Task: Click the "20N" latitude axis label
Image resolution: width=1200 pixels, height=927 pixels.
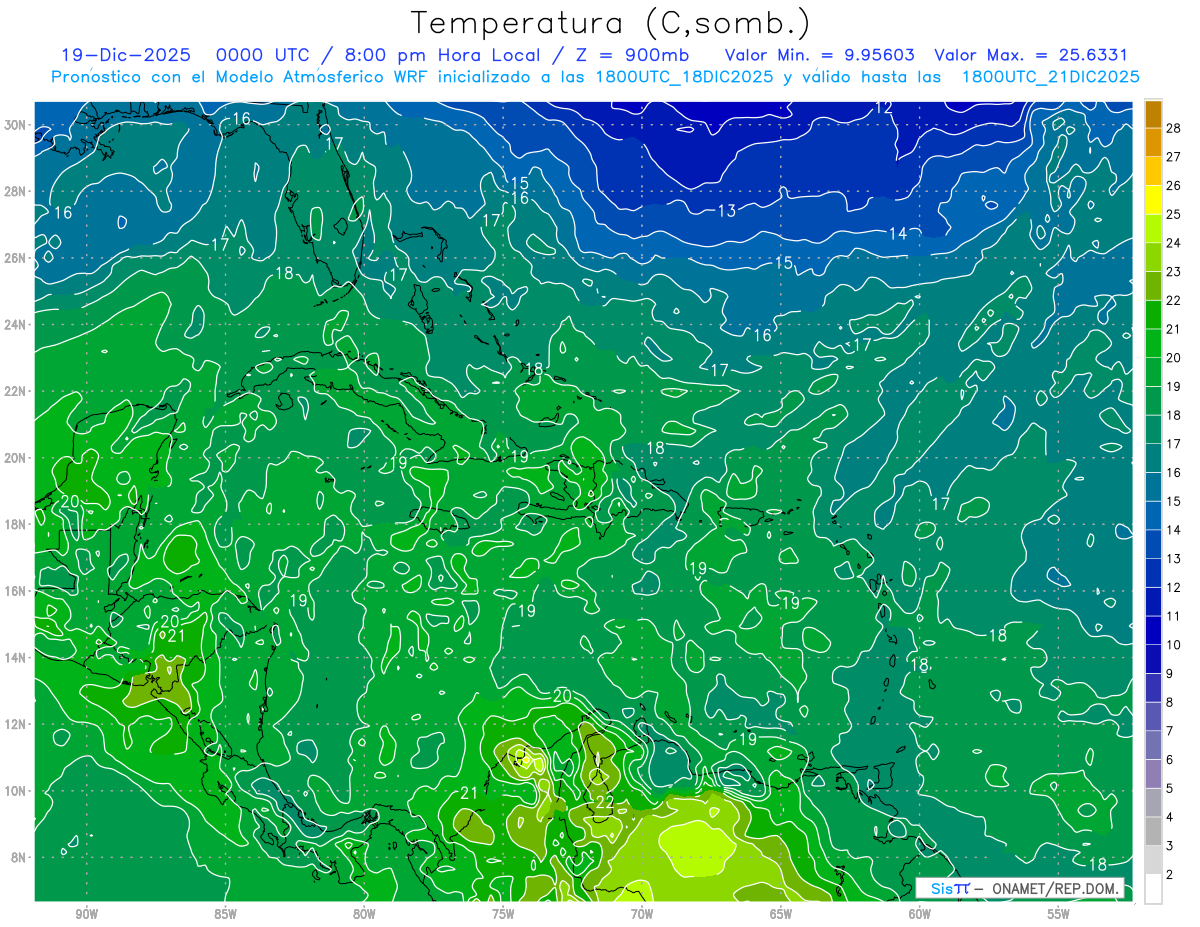Action: pos(17,457)
